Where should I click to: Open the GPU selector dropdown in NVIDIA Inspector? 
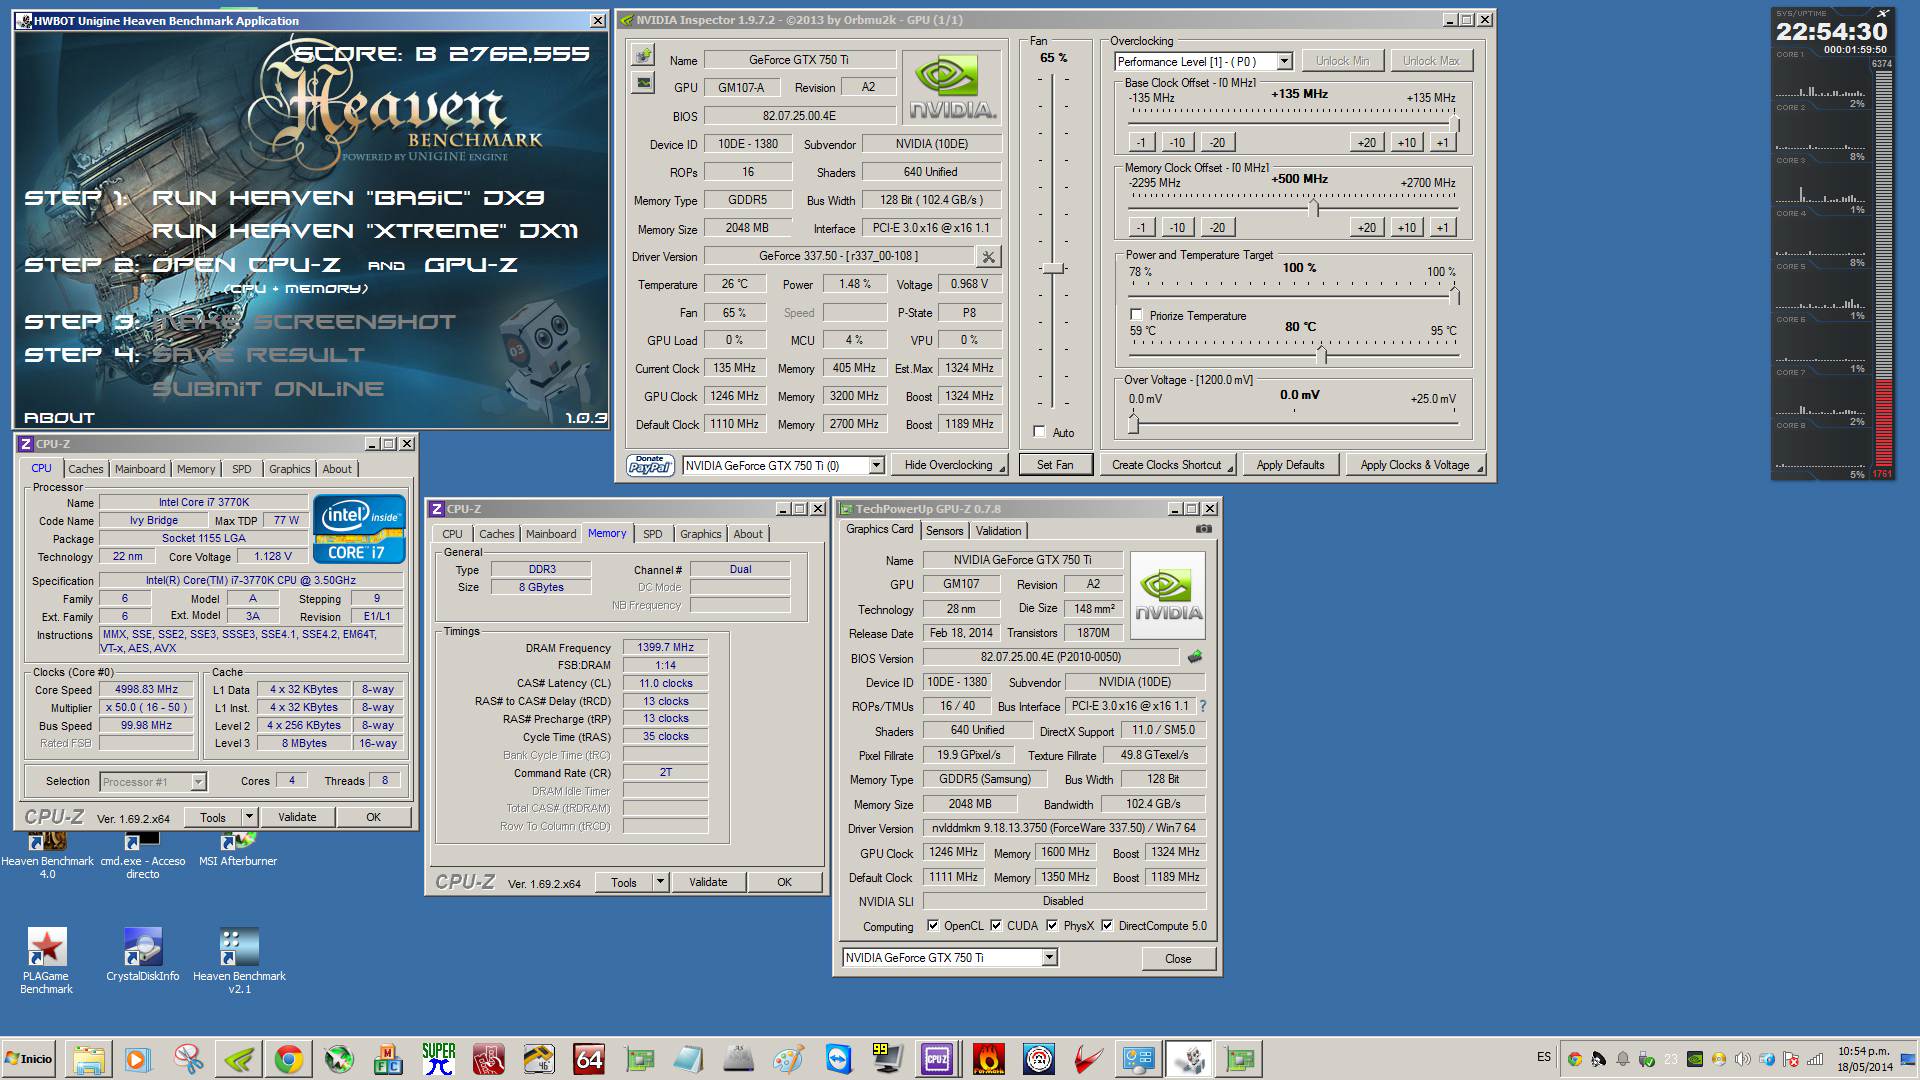pos(876,465)
